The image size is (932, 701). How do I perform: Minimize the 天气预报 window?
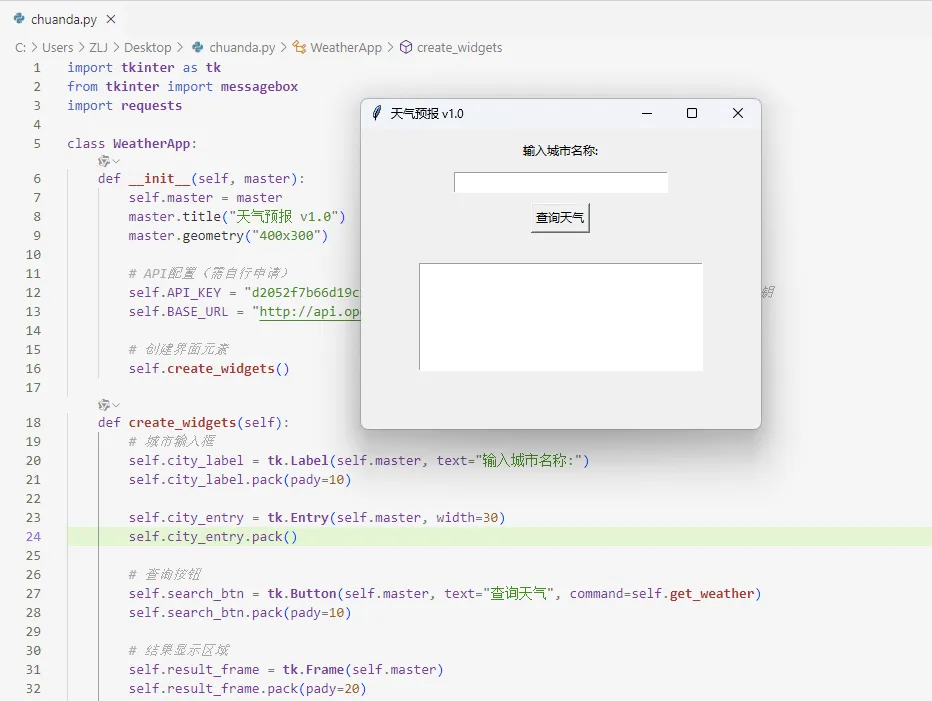(647, 113)
